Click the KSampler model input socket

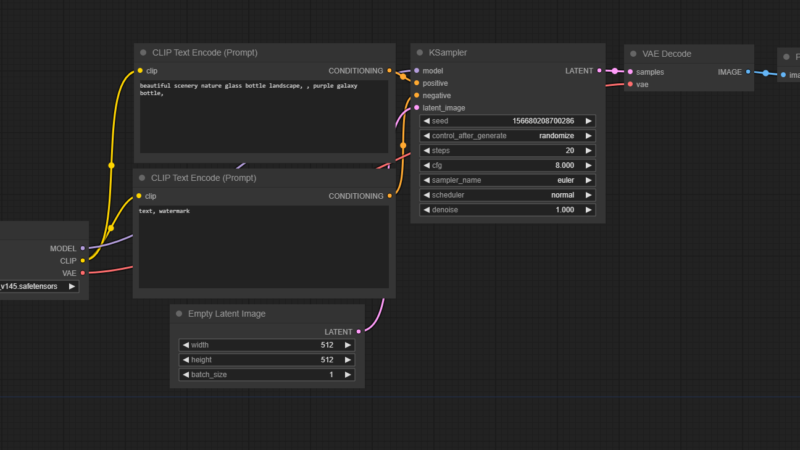(417, 71)
